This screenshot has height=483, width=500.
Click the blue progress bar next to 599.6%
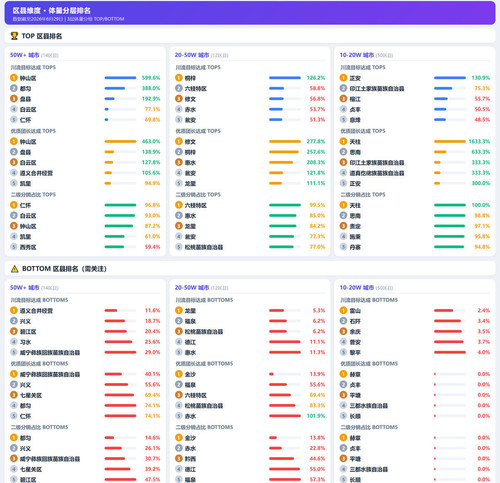(x=120, y=78)
